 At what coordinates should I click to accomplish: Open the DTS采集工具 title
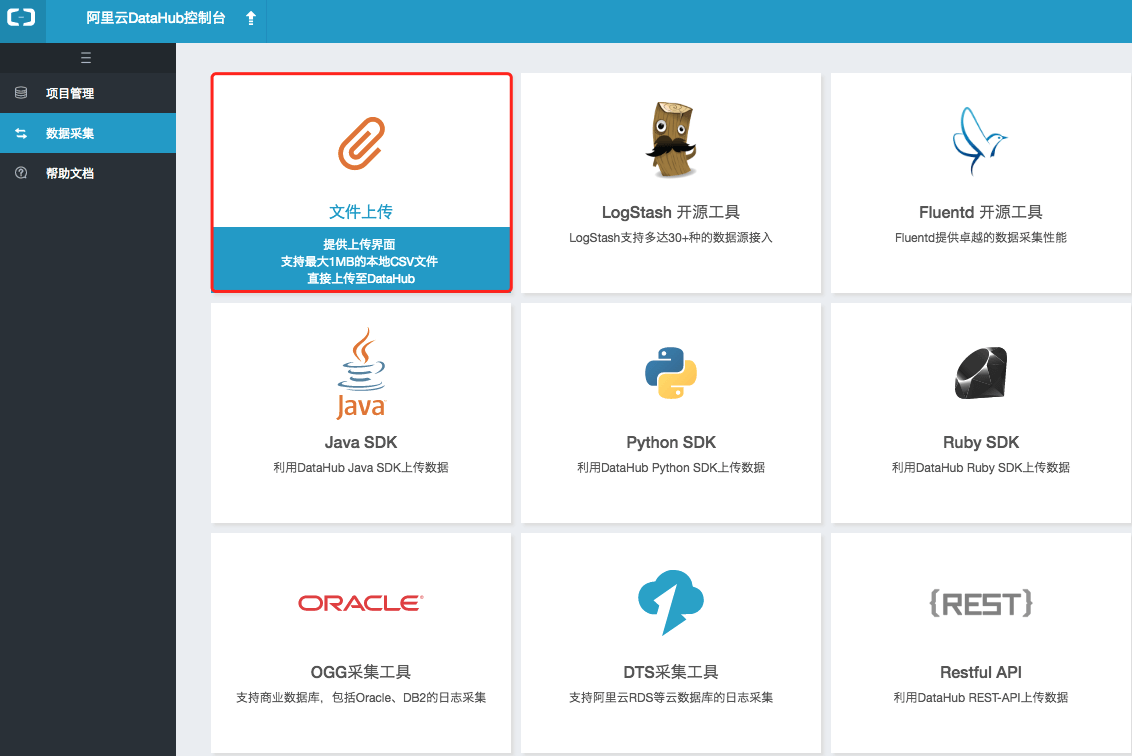point(671,672)
